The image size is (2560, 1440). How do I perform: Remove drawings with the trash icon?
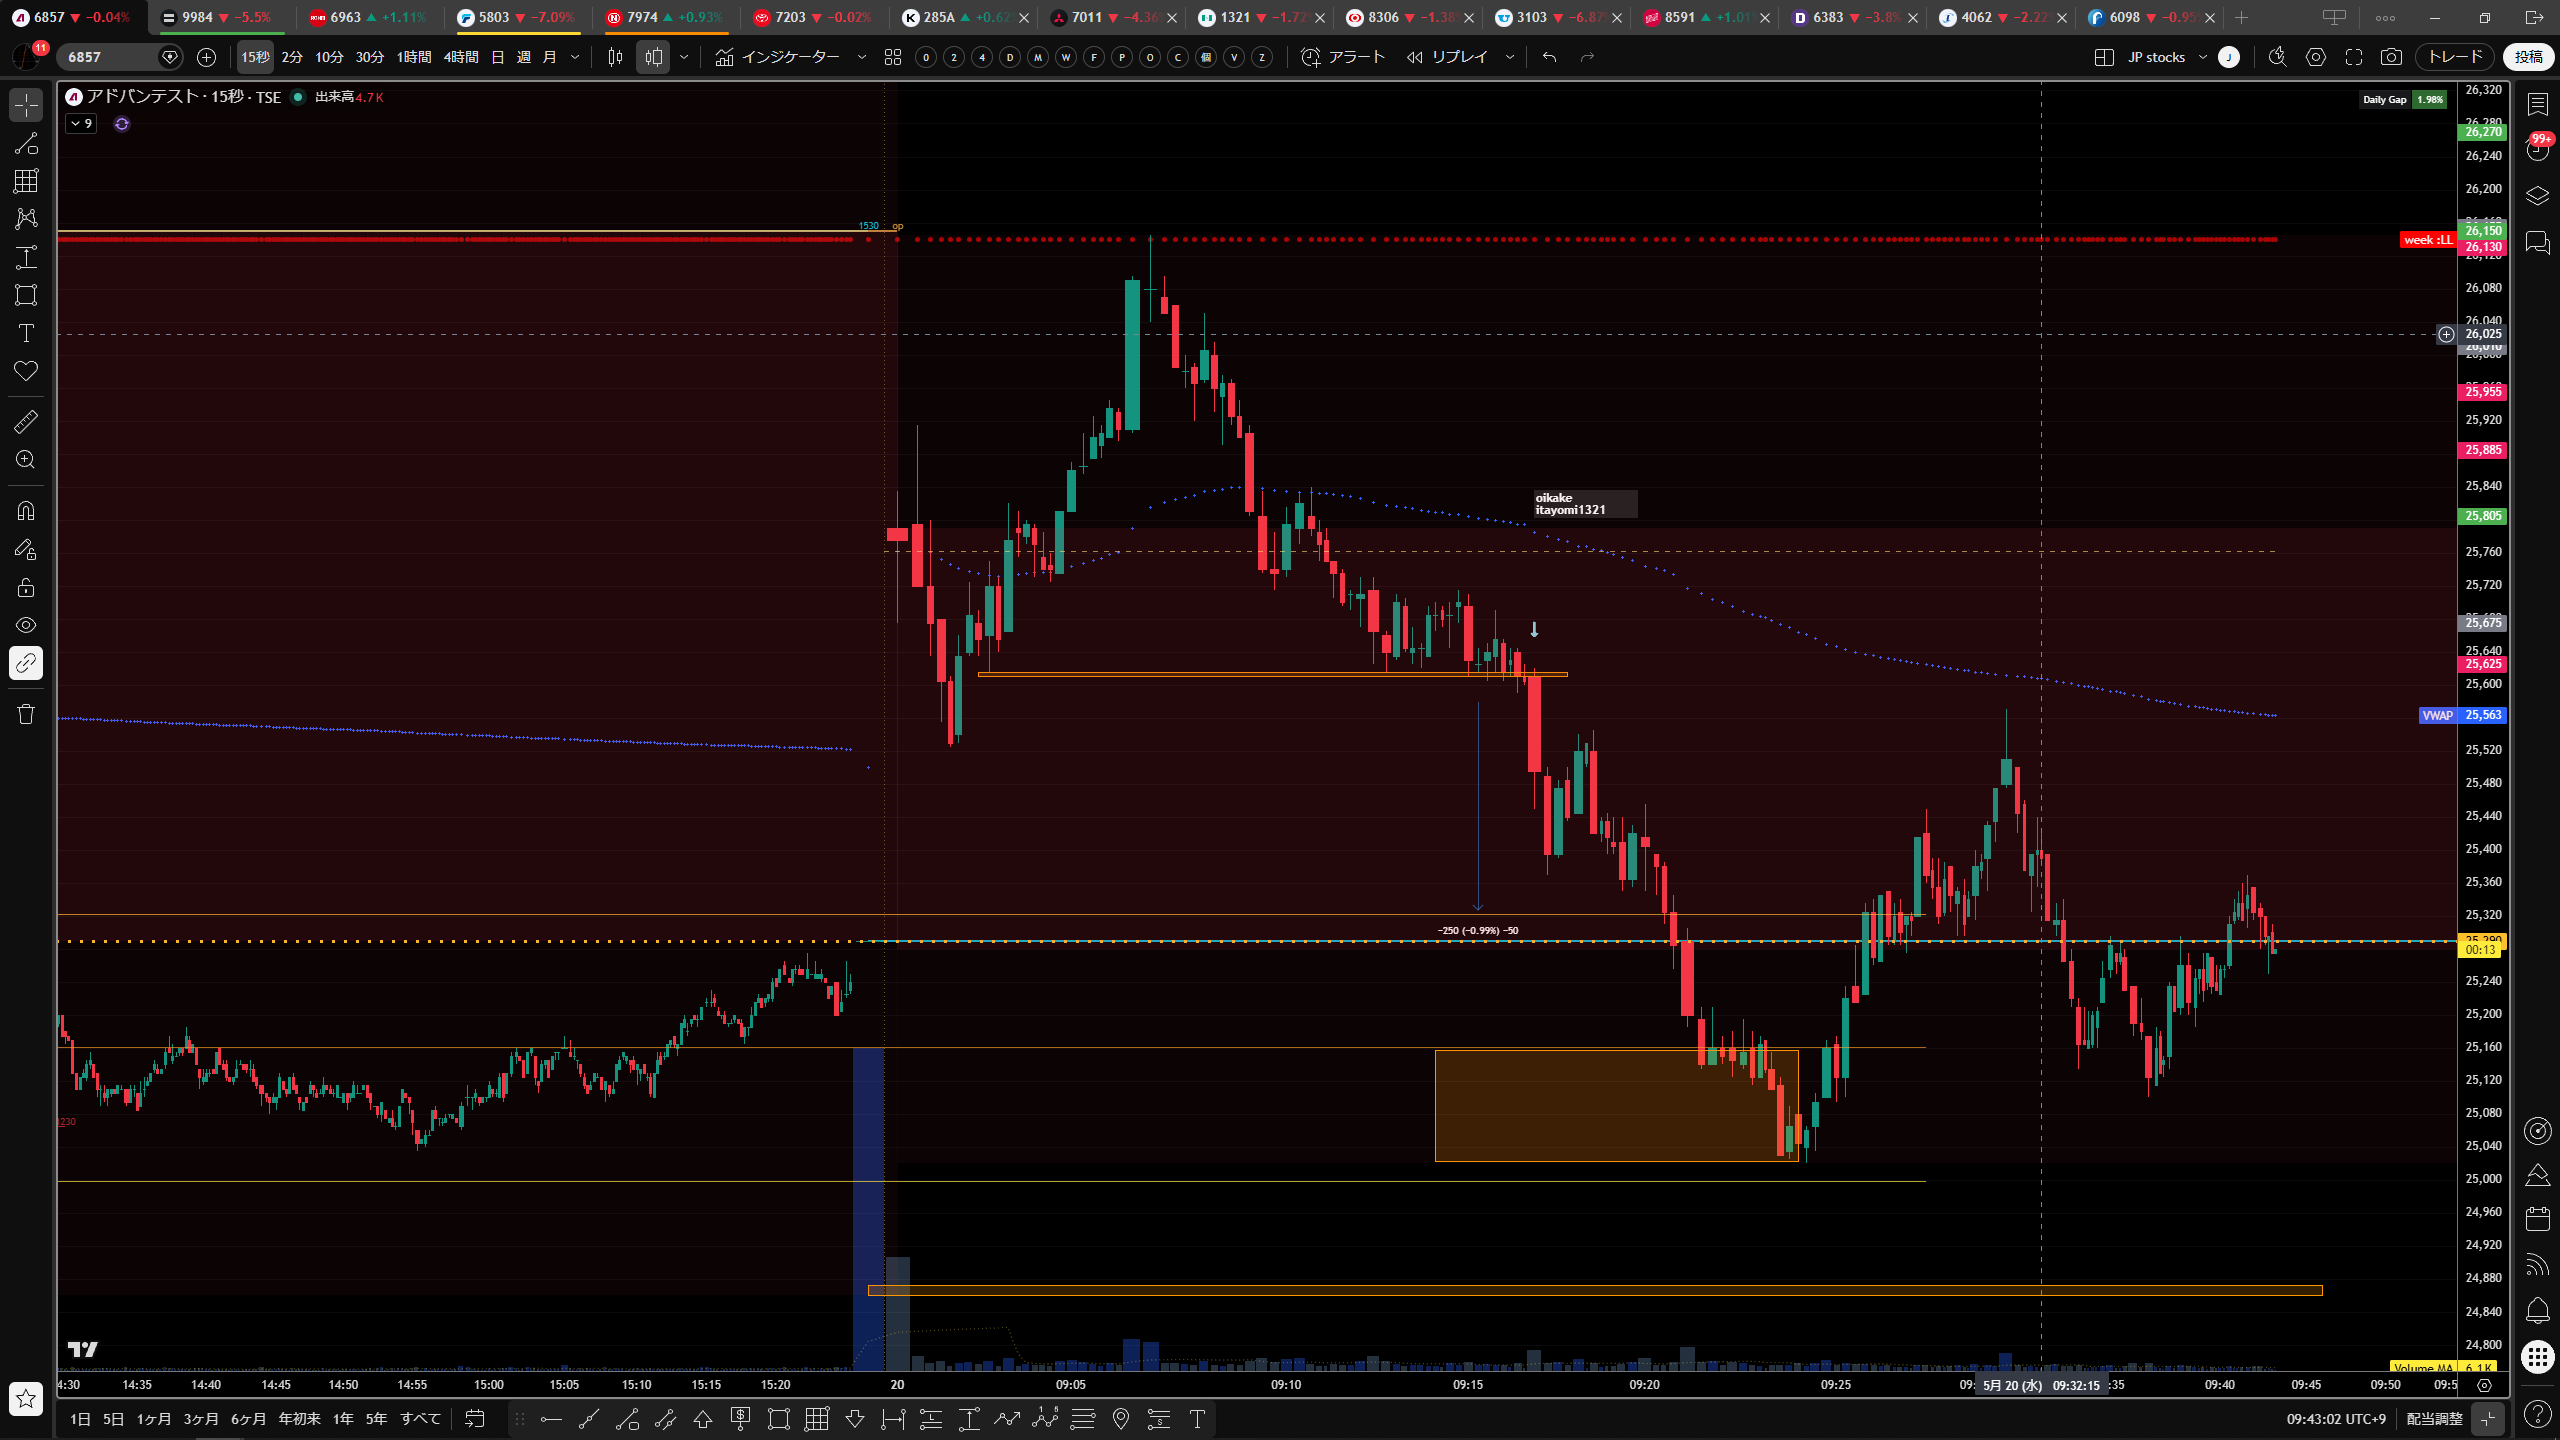26,714
